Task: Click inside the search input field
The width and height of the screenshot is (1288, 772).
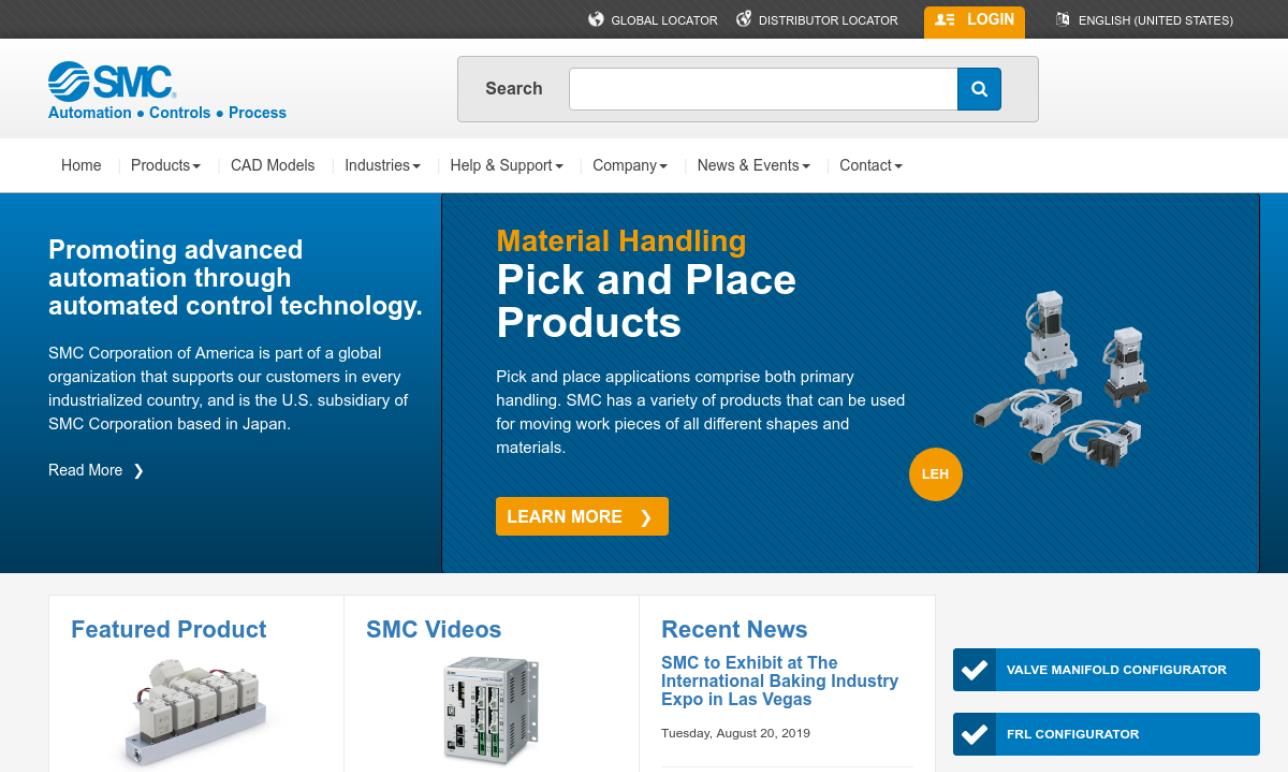Action: (762, 89)
